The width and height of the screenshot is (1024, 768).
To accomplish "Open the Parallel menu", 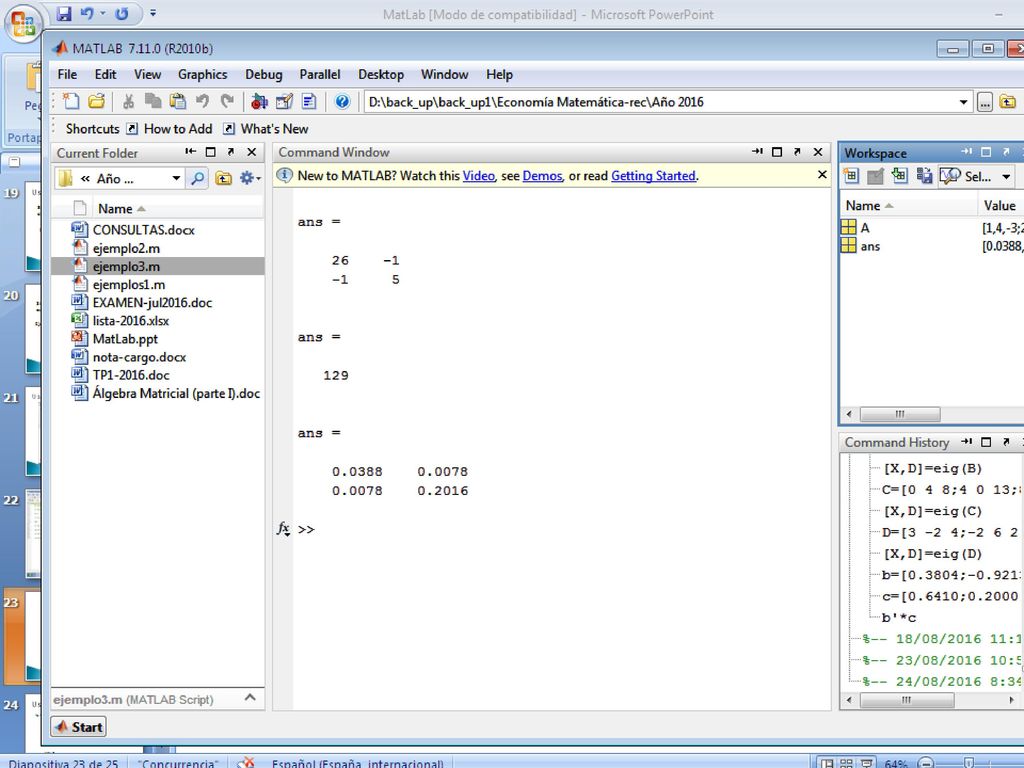I will [320, 74].
